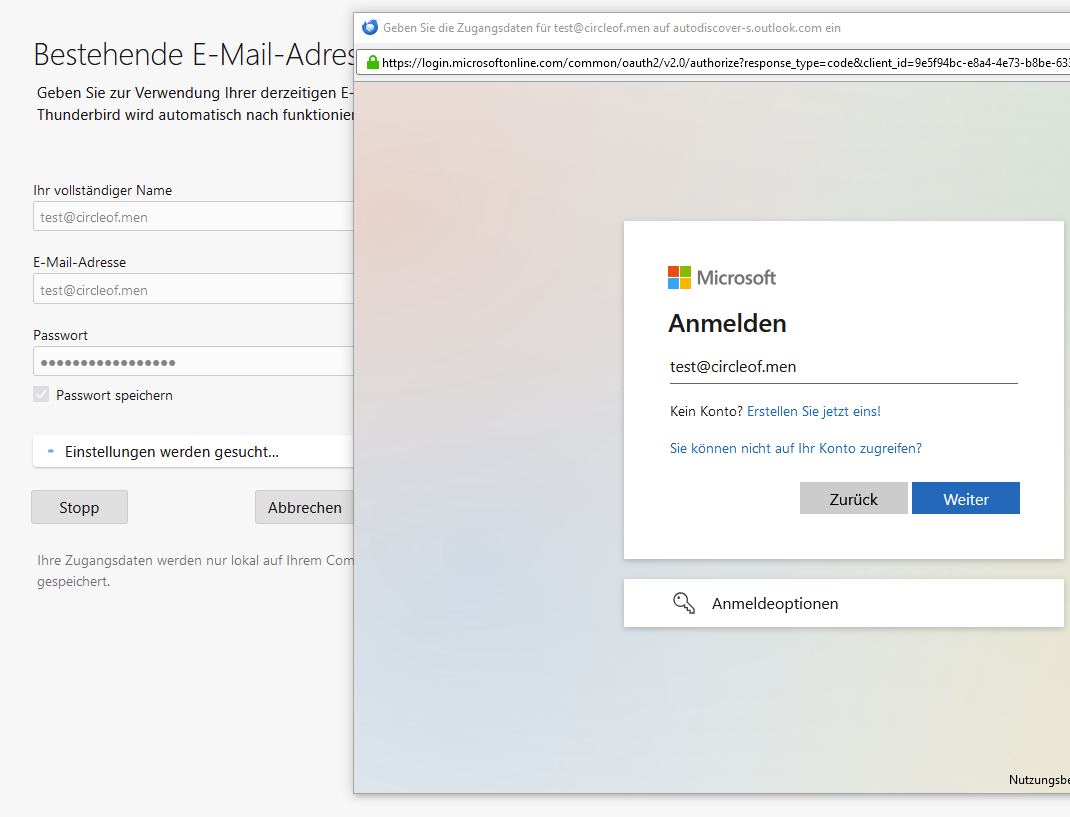1070x817 pixels.
Task: Click the Abbrechen button
Action: [x=304, y=507]
